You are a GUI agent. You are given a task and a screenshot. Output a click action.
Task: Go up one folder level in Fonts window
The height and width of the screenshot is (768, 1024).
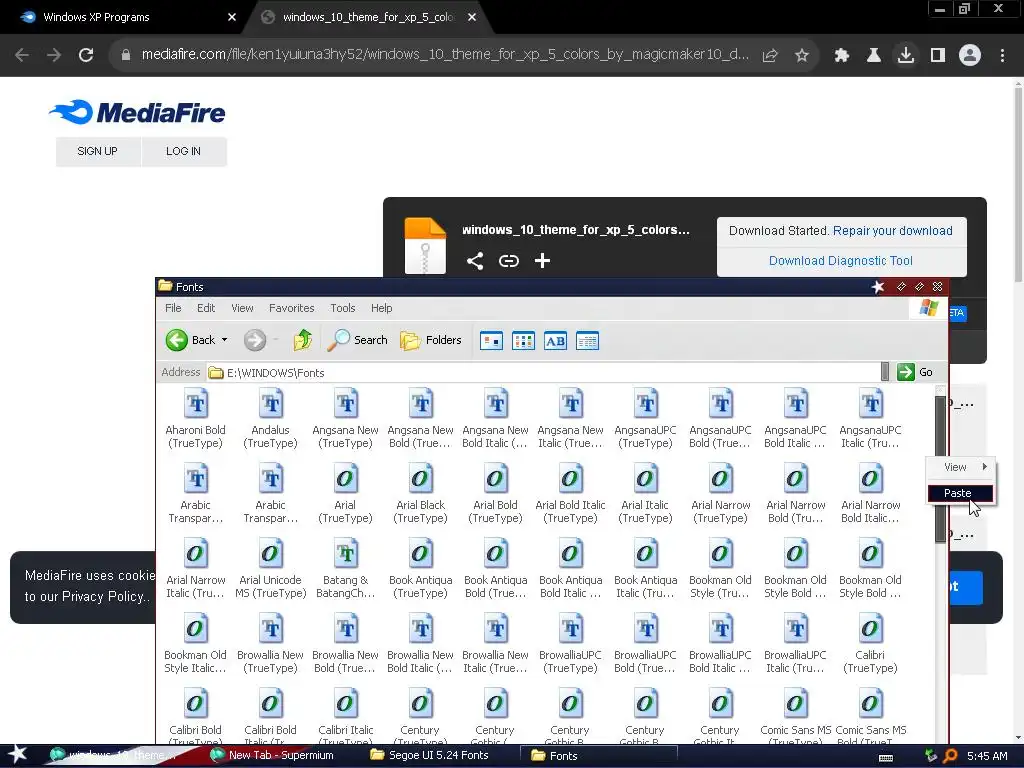coord(302,340)
